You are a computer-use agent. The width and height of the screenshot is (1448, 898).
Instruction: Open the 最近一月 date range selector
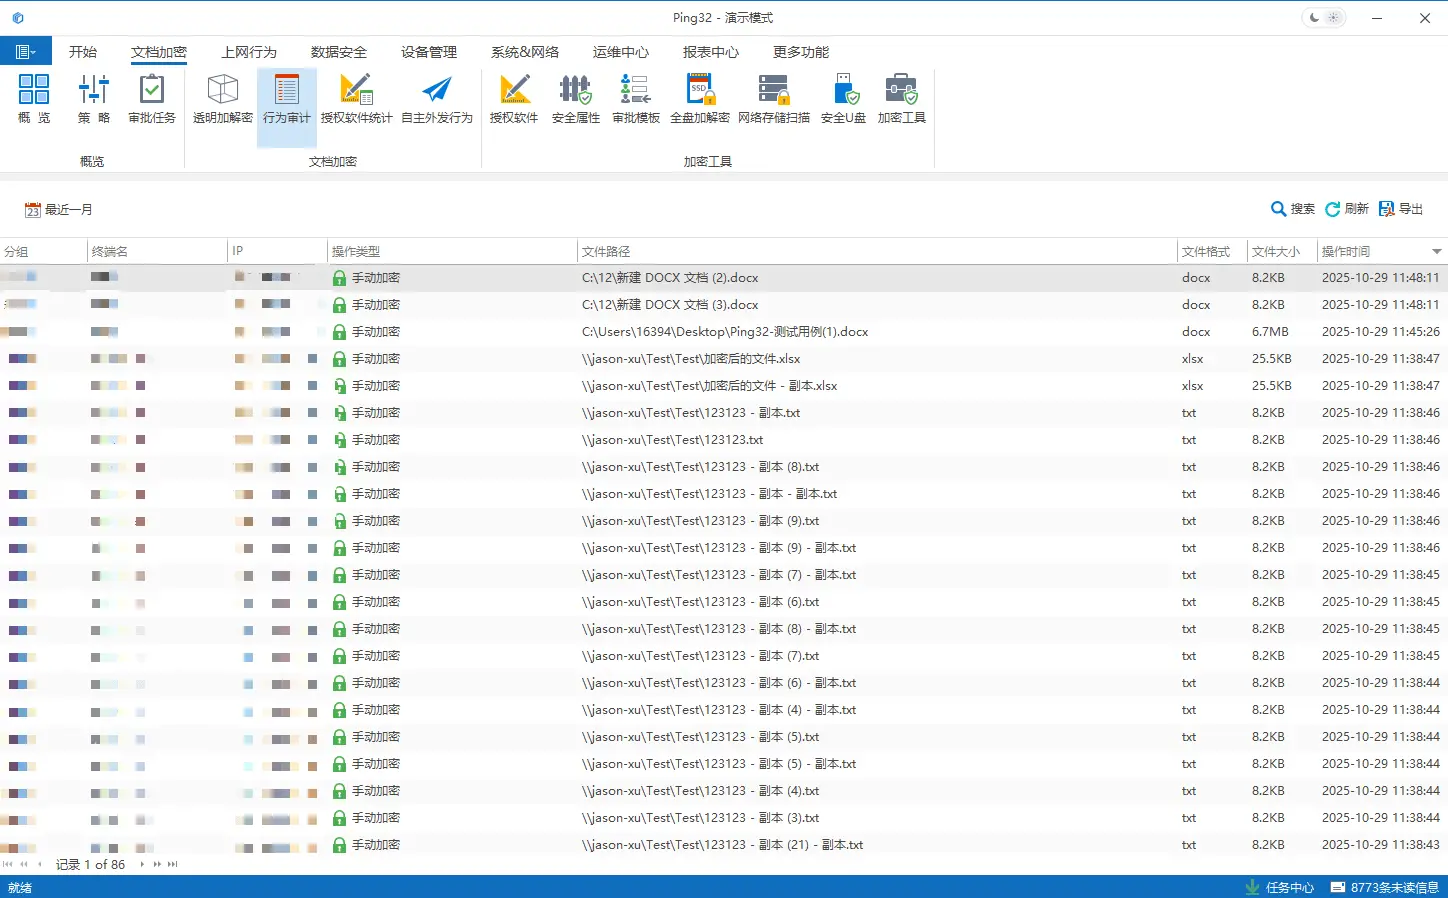(x=59, y=209)
